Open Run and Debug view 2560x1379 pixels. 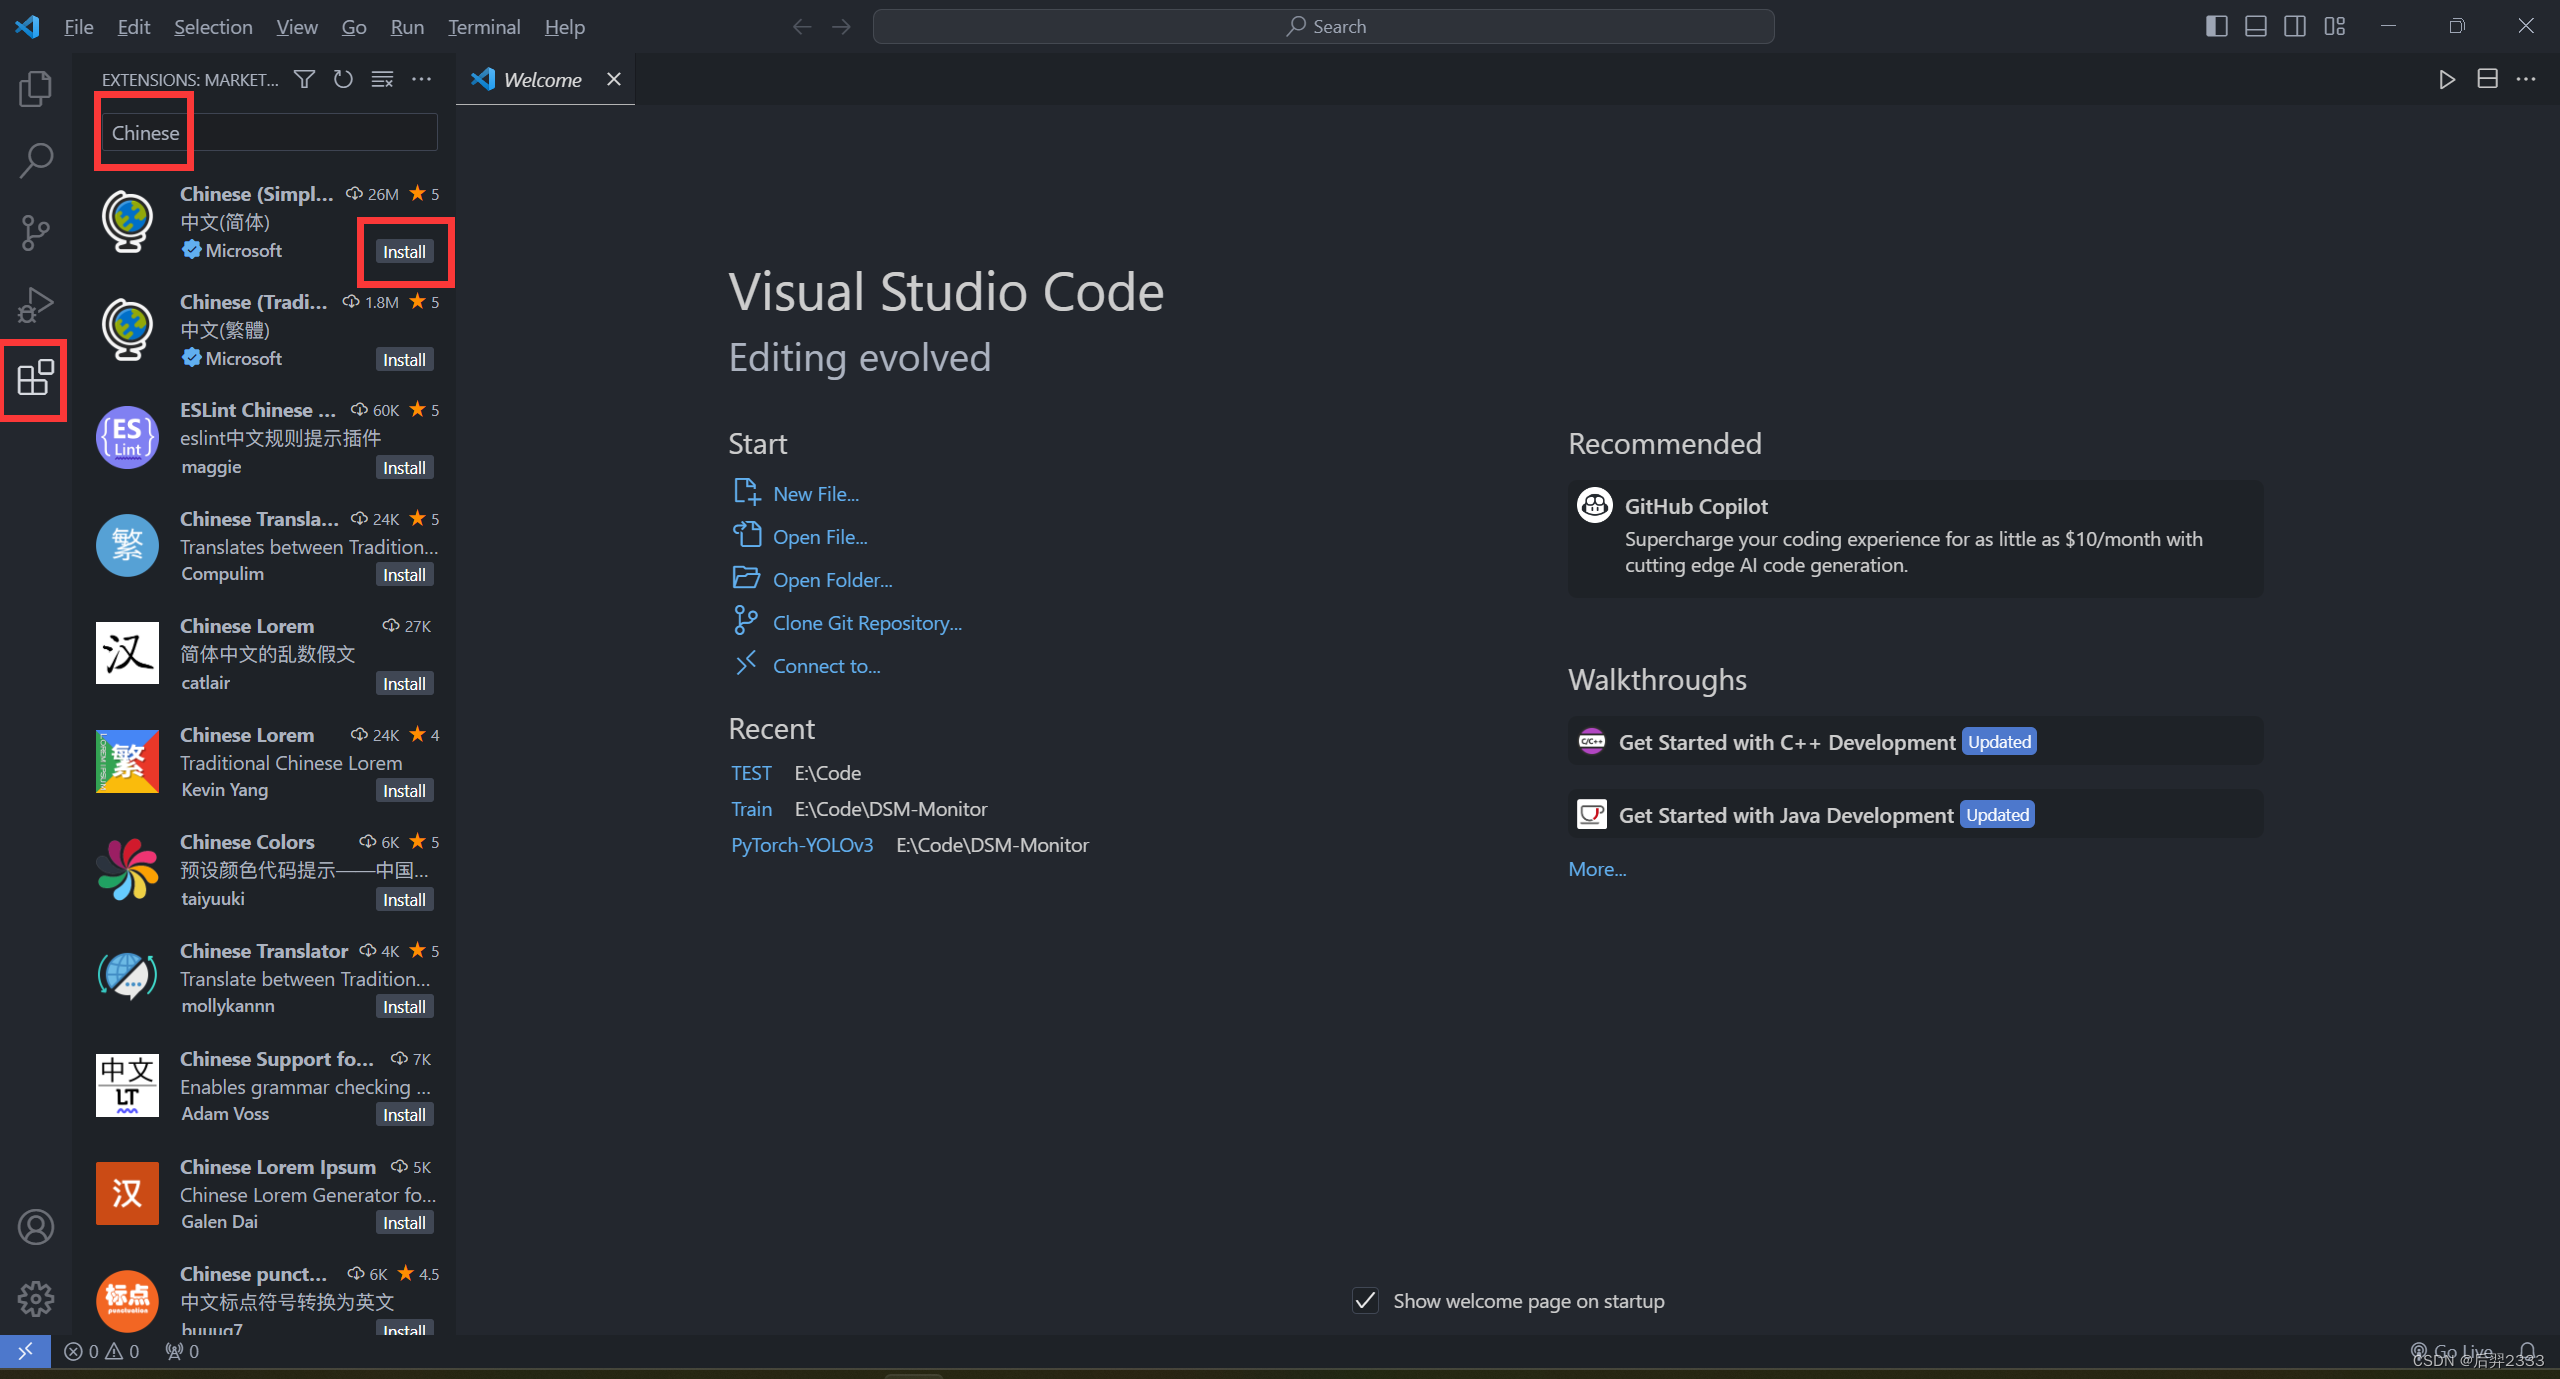coord(36,304)
